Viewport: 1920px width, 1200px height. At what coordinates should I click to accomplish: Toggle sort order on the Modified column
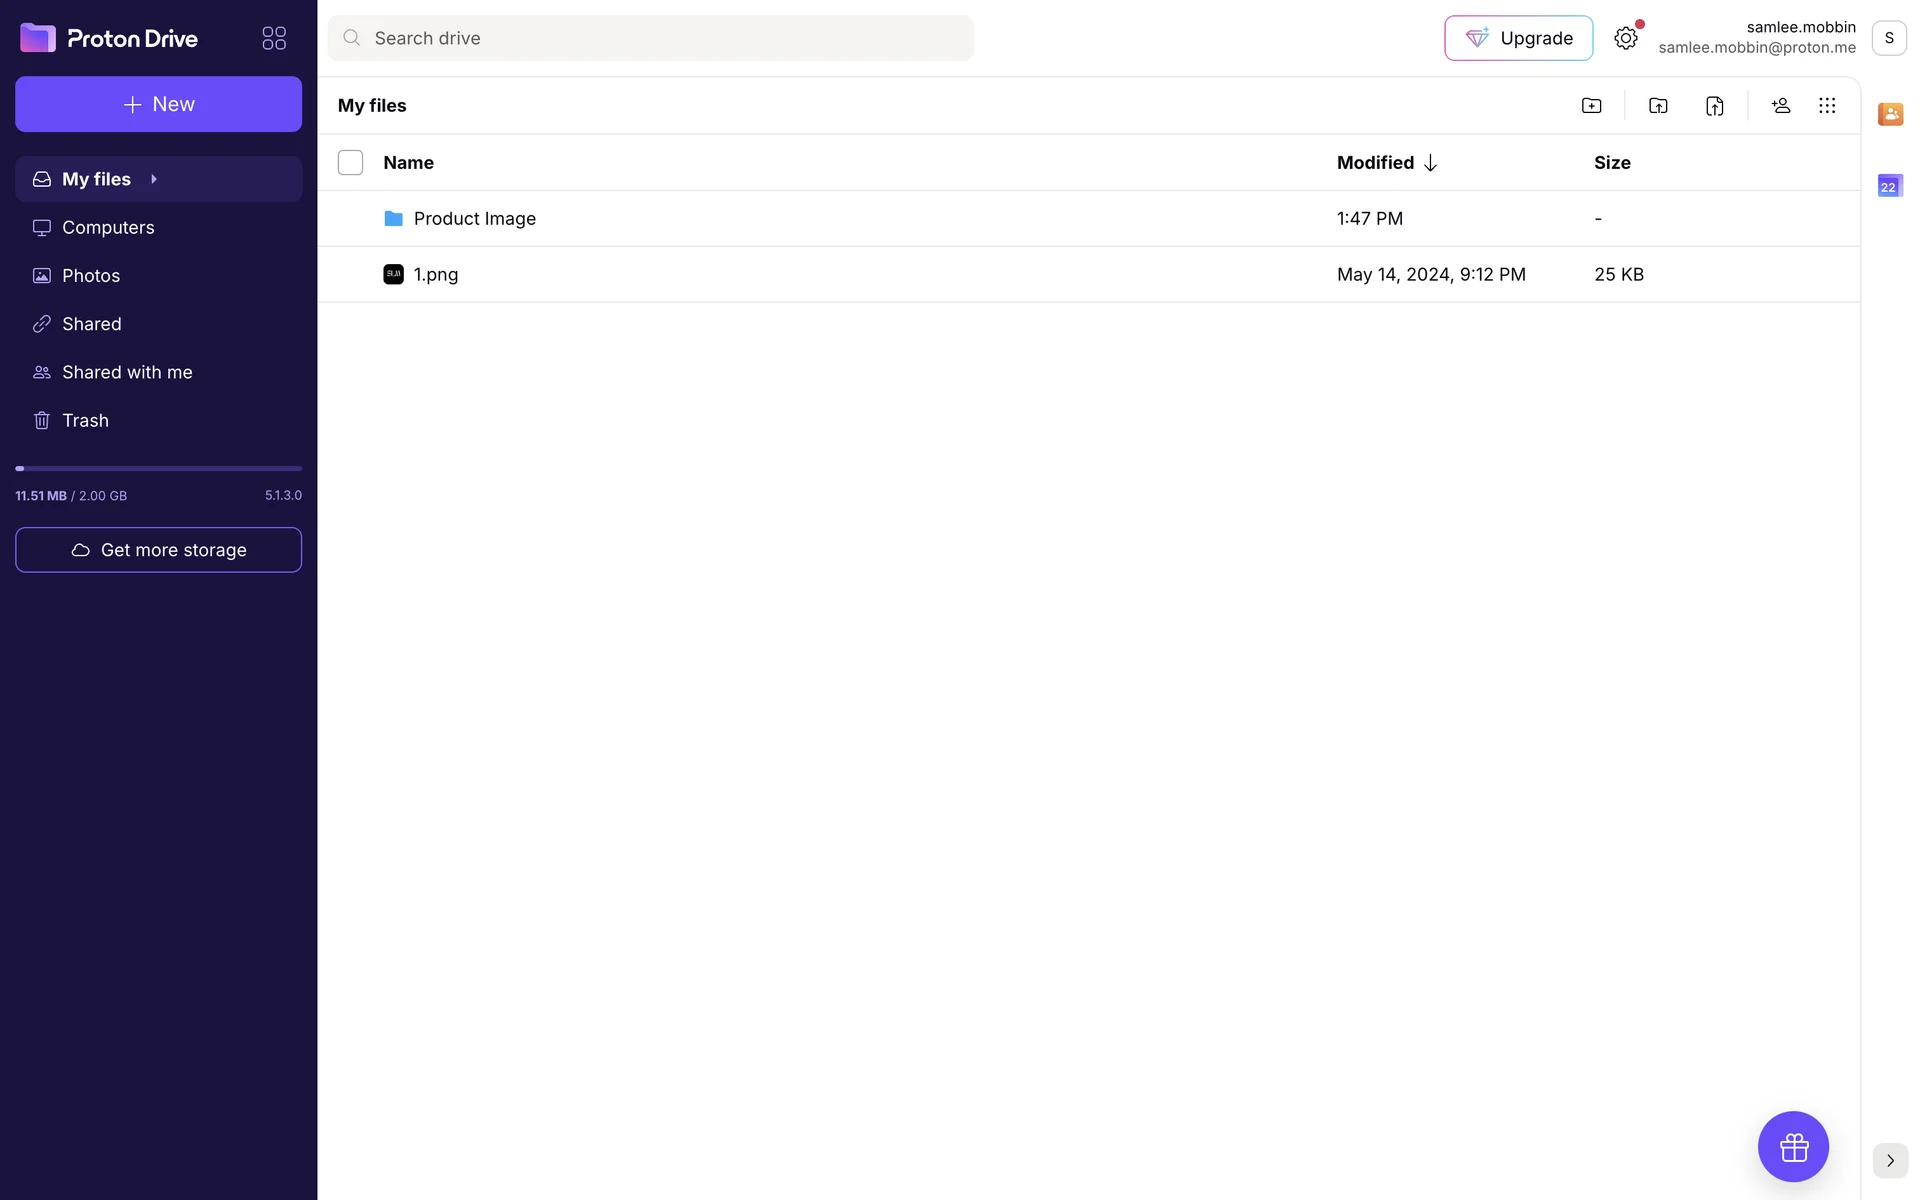[x=1386, y=163]
